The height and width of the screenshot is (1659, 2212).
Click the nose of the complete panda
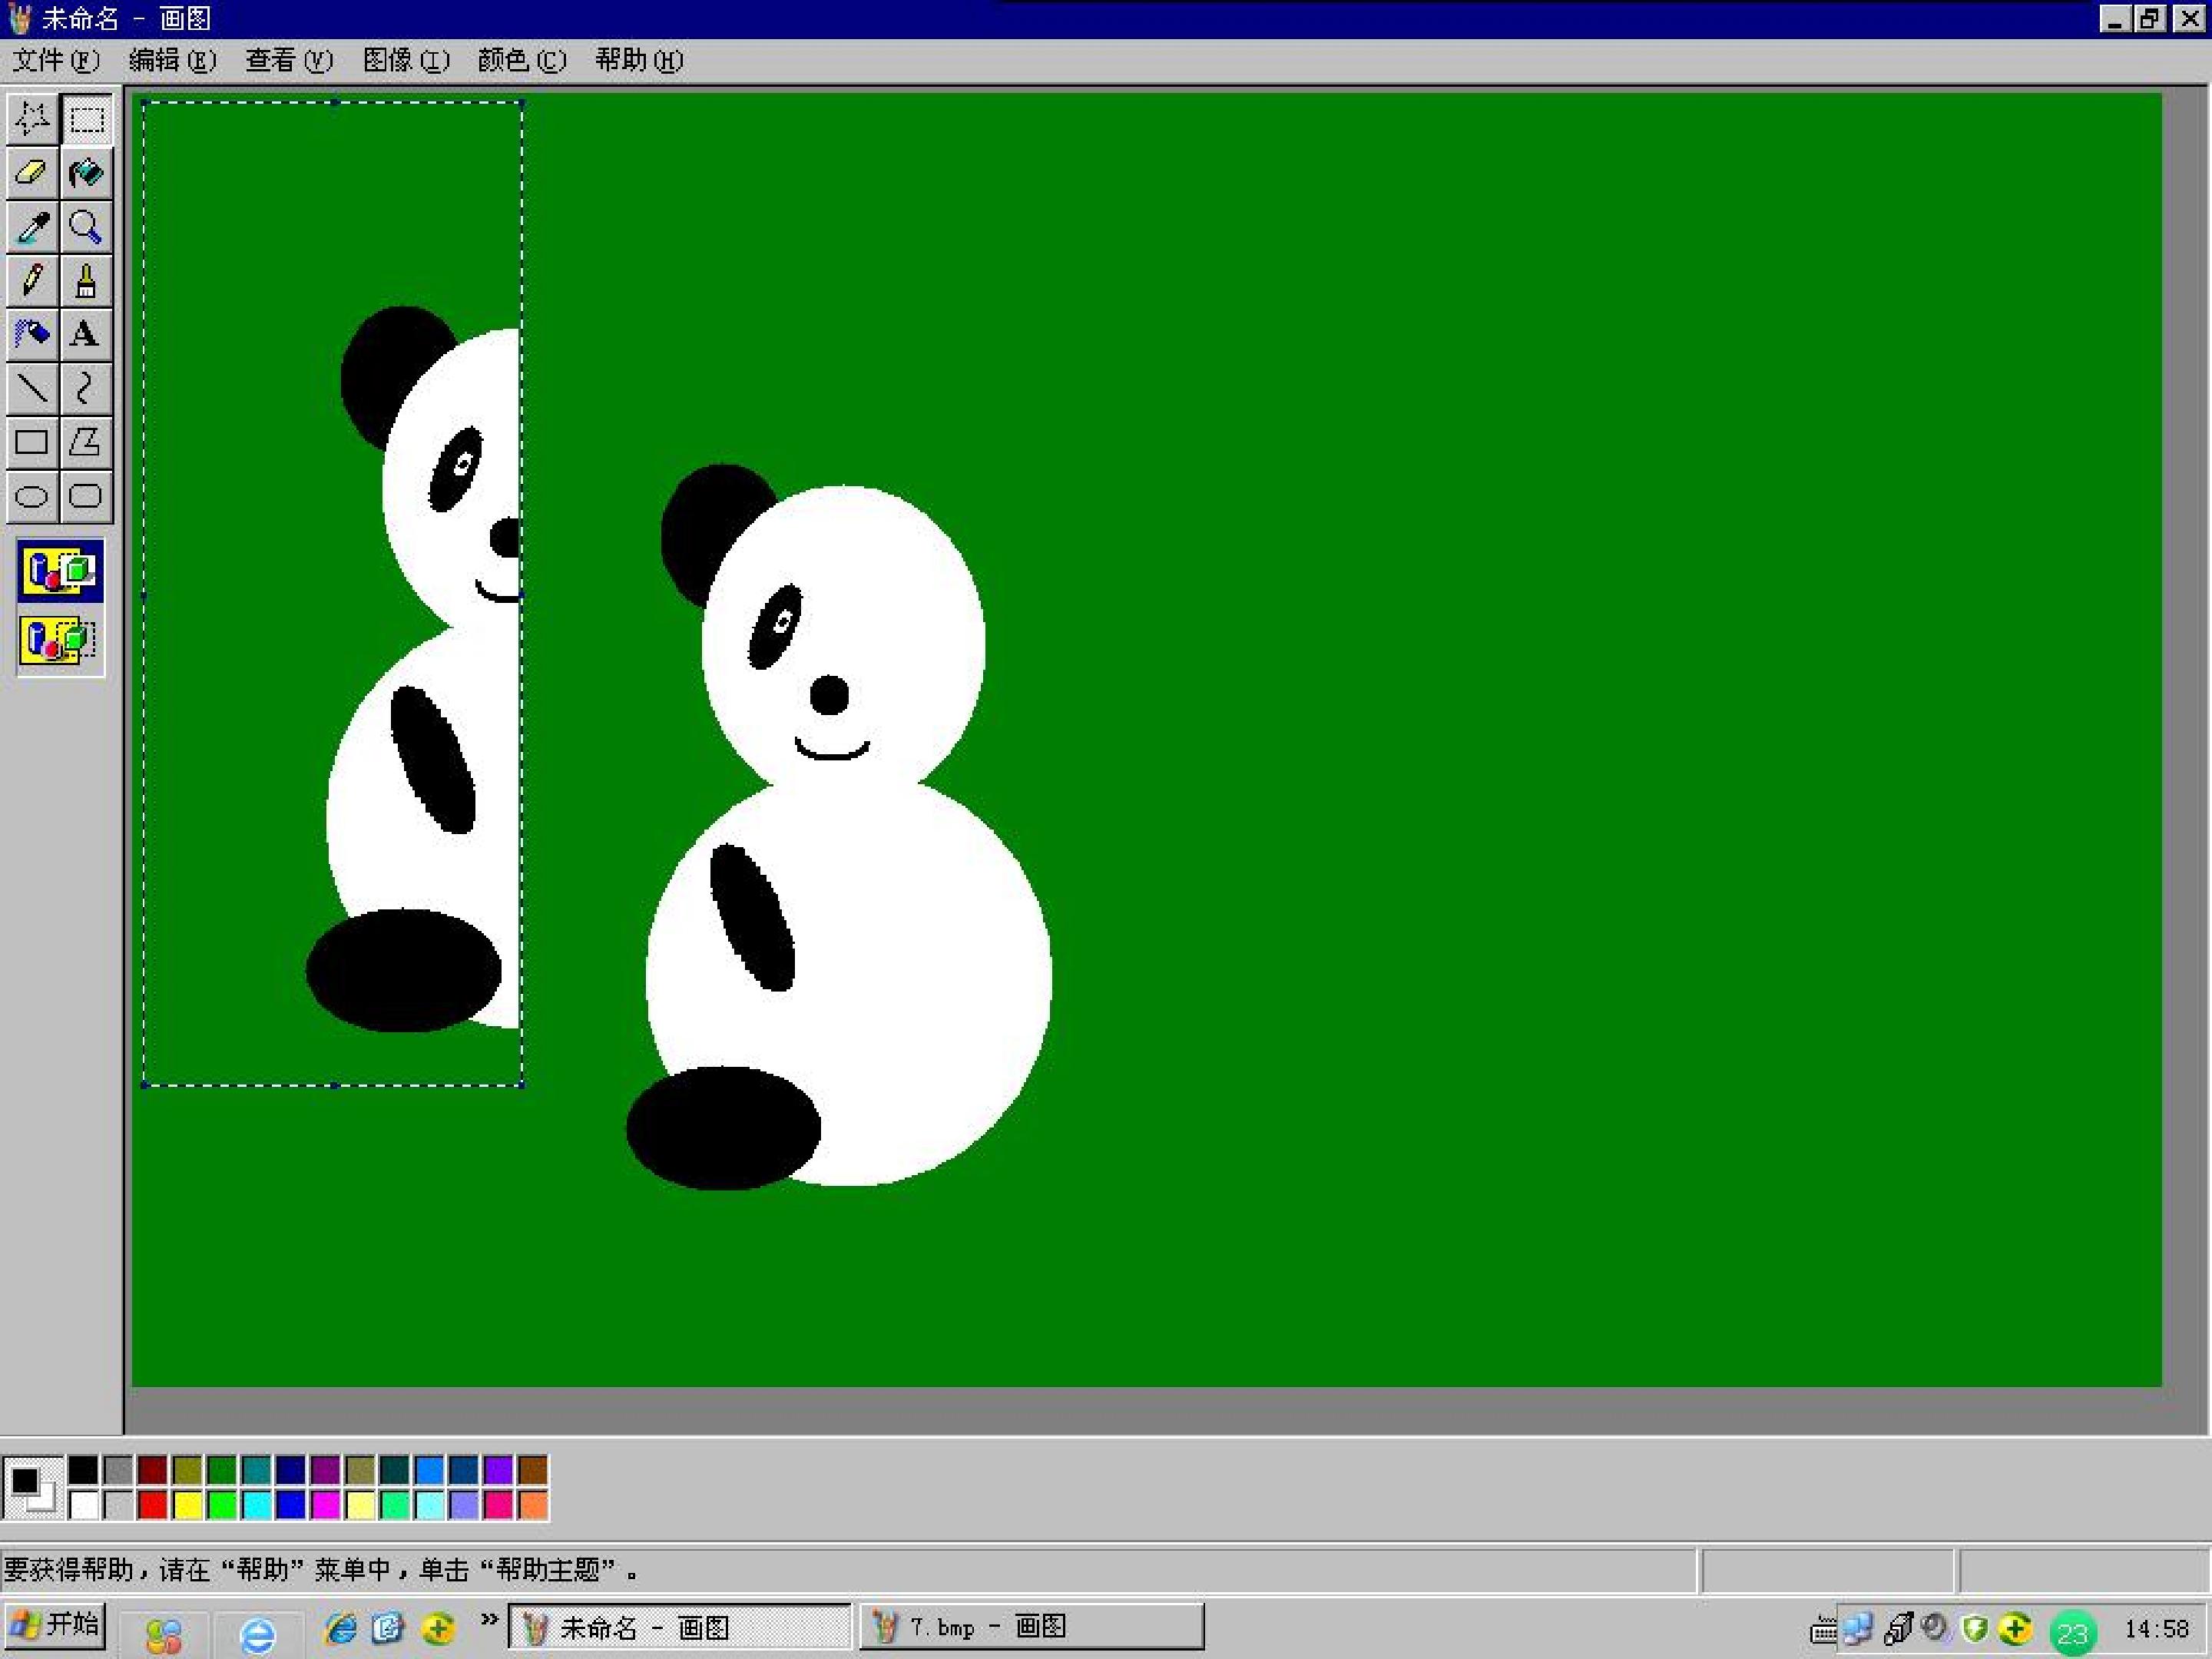click(x=829, y=695)
